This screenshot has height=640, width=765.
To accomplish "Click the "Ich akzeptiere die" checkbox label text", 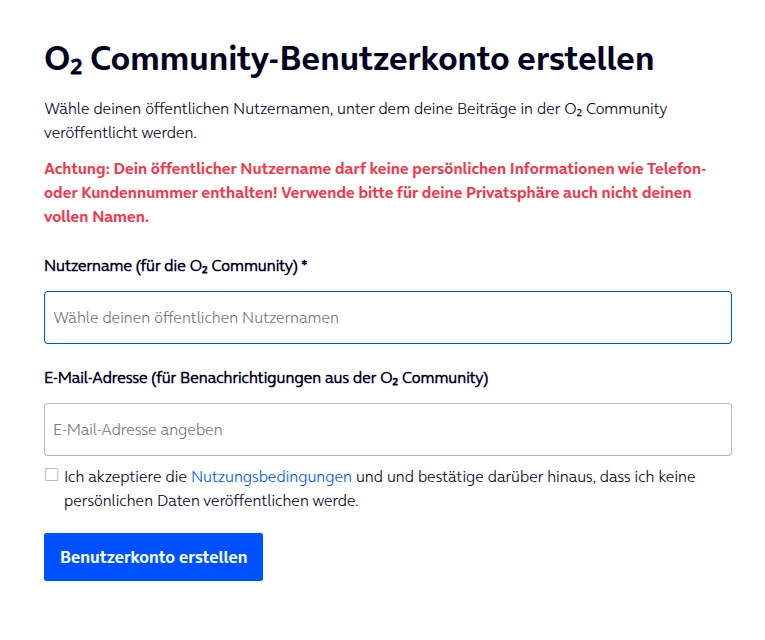I will [125, 477].
